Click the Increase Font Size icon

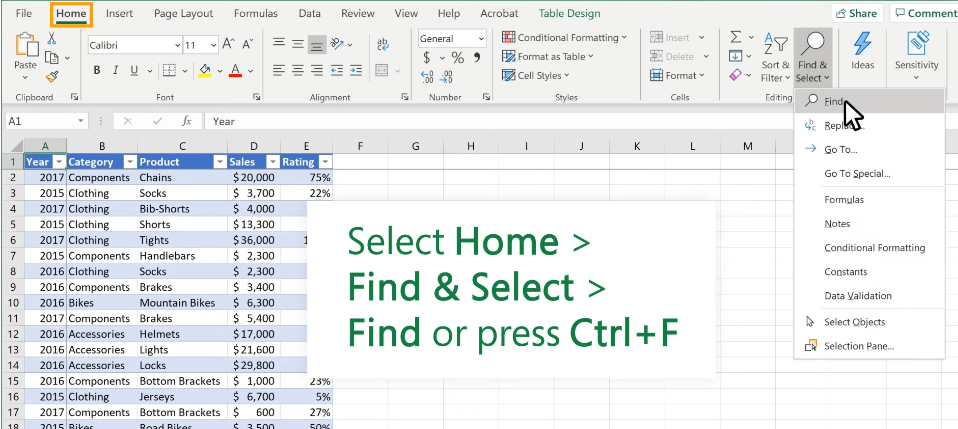(x=230, y=44)
